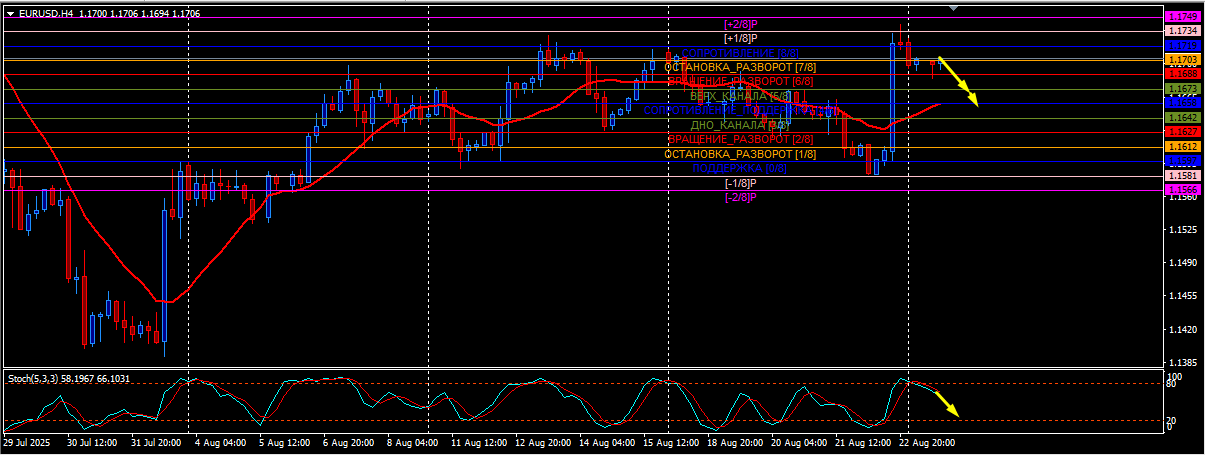Click the 12 Aug 20:00 time label

tap(543, 441)
